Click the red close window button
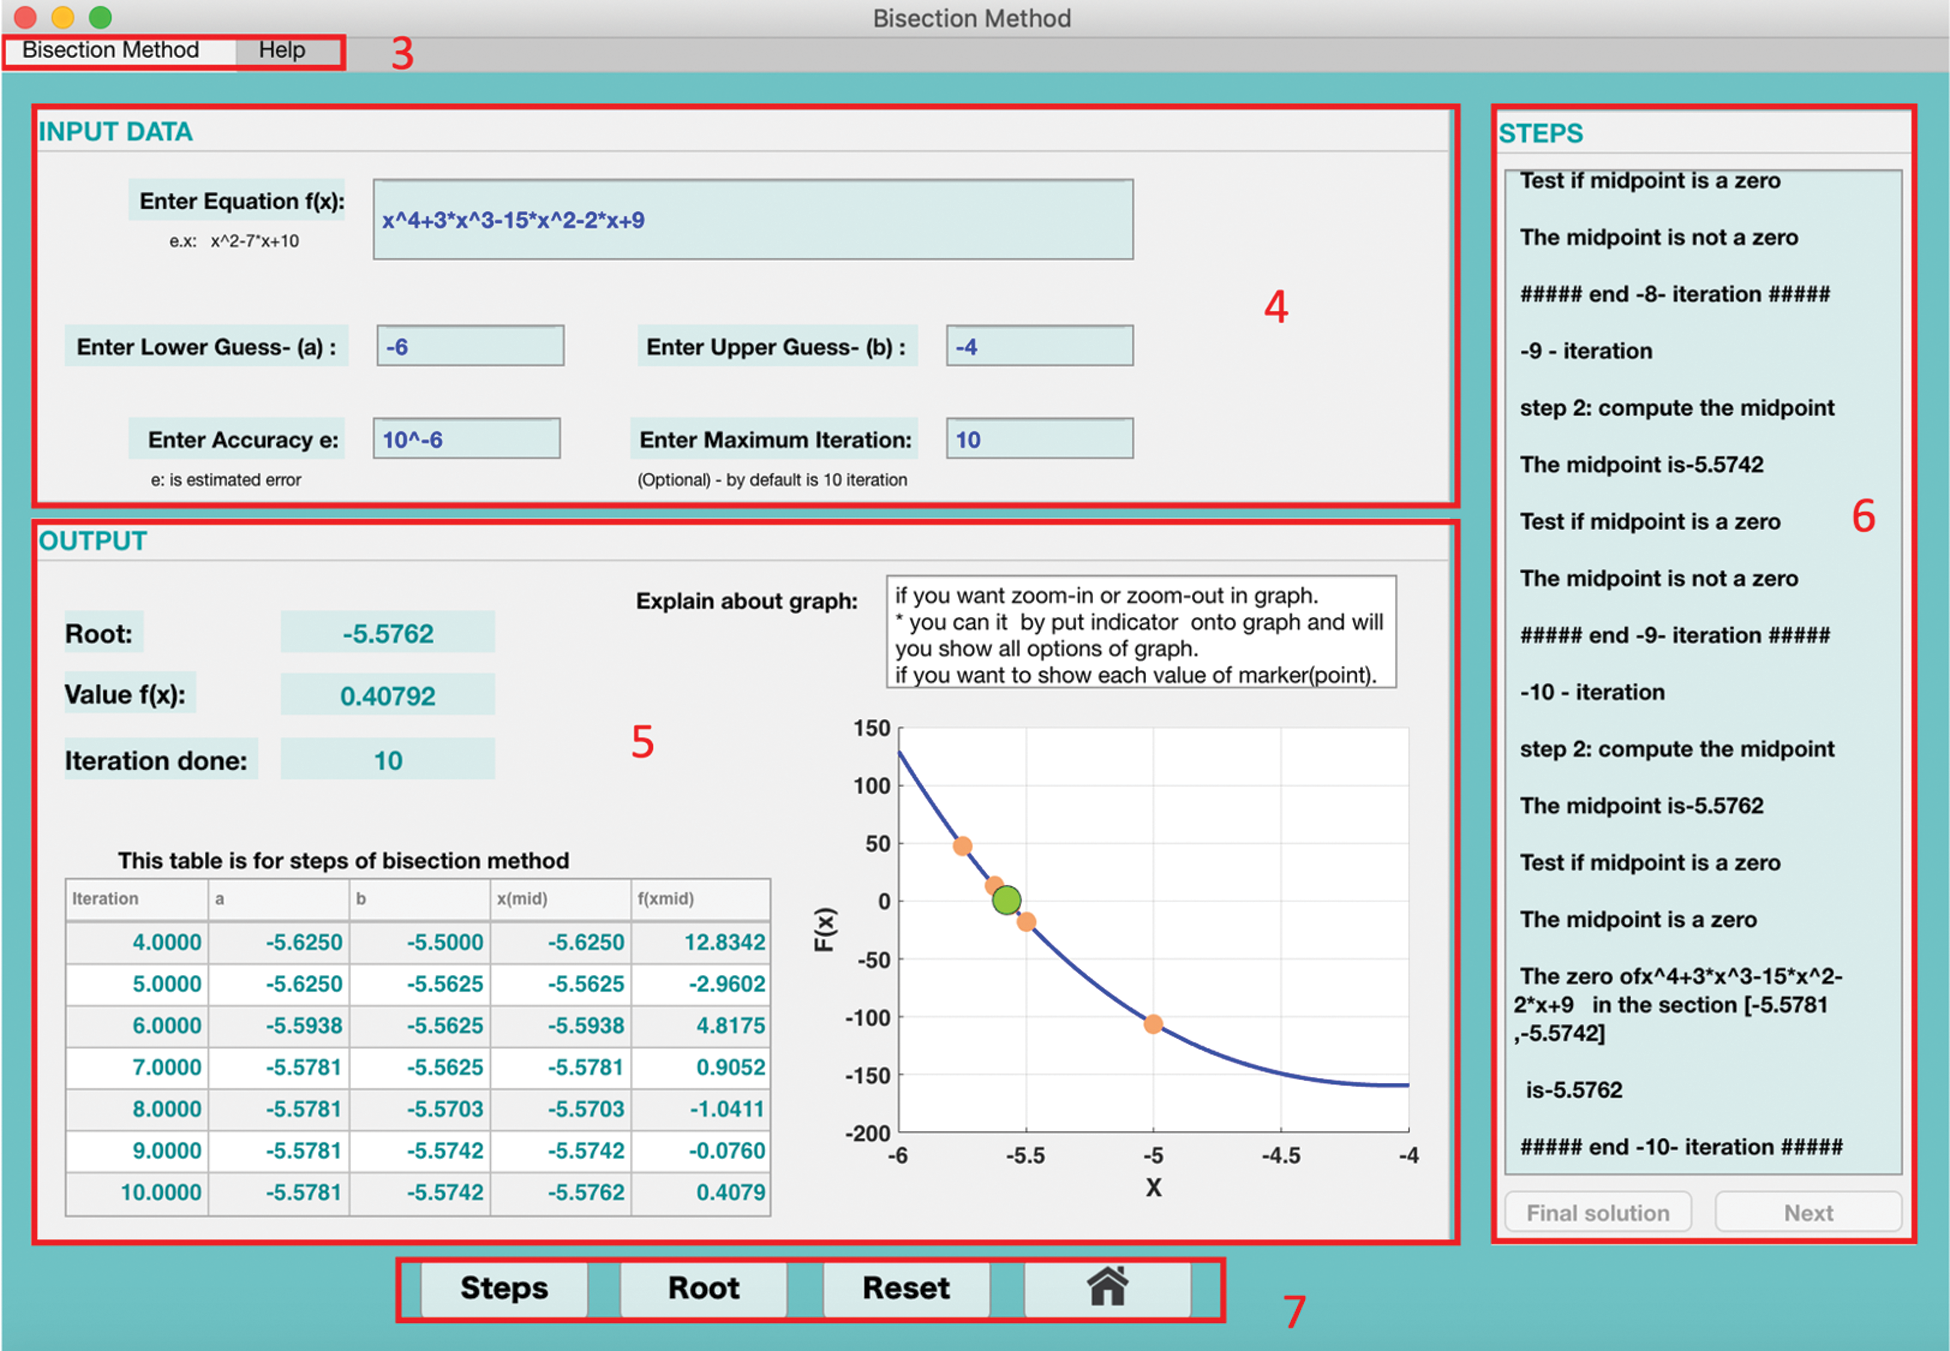This screenshot has width=1950, height=1351. click(26, 17)
